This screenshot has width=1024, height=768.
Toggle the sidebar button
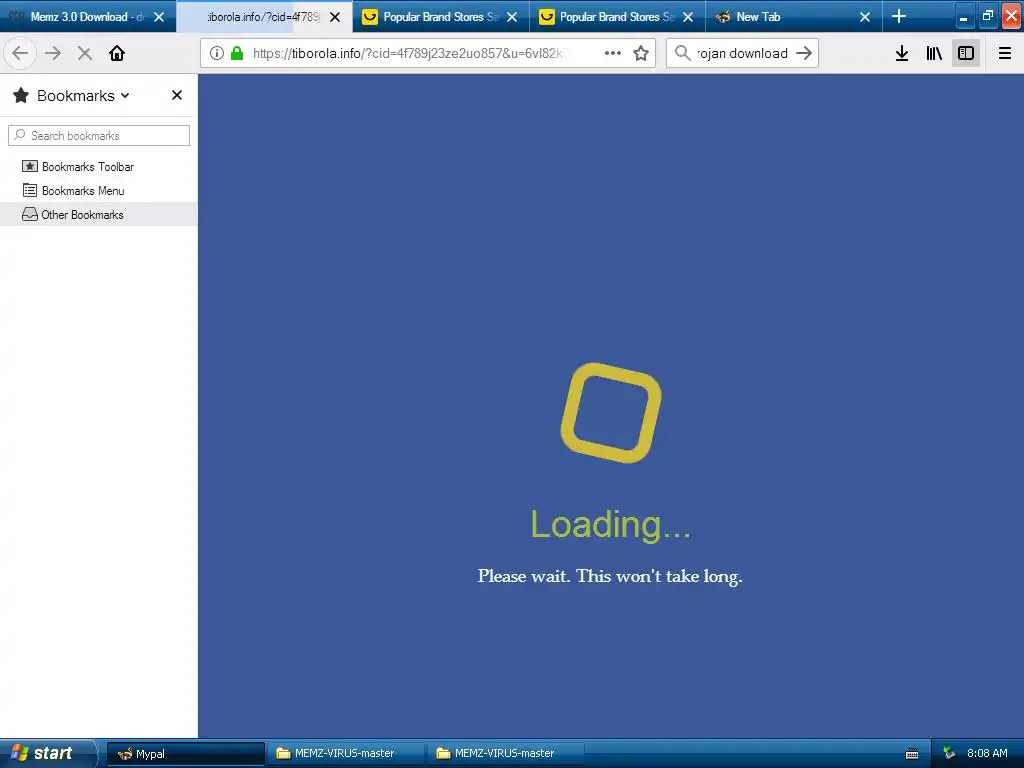(x=966, y=53)
